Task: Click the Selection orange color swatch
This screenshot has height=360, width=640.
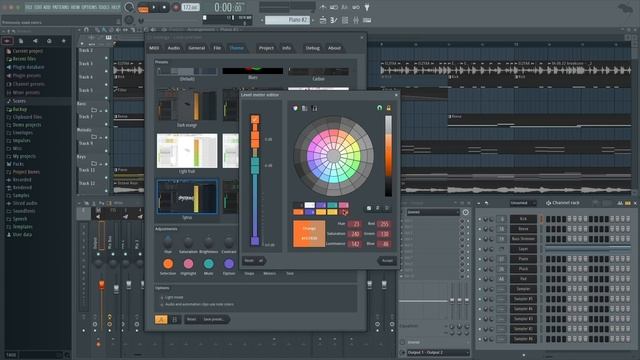Action: (168, 264)
